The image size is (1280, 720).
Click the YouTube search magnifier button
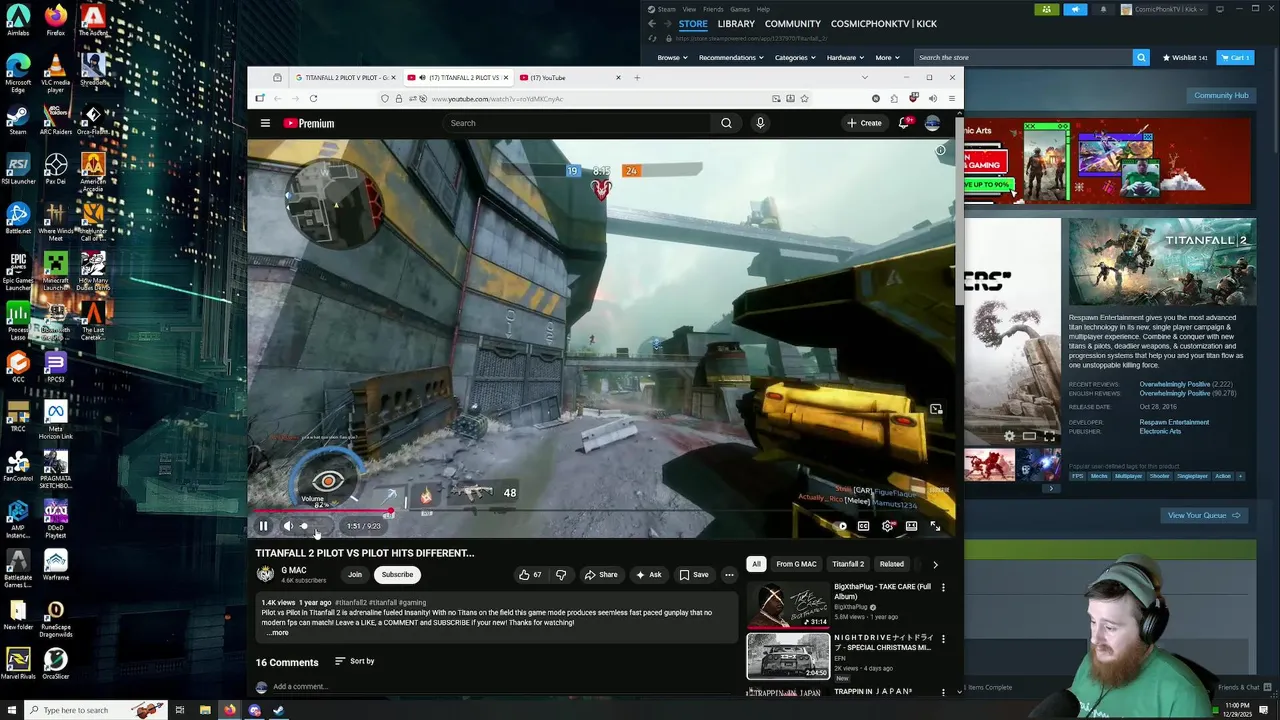click(726, 123)
